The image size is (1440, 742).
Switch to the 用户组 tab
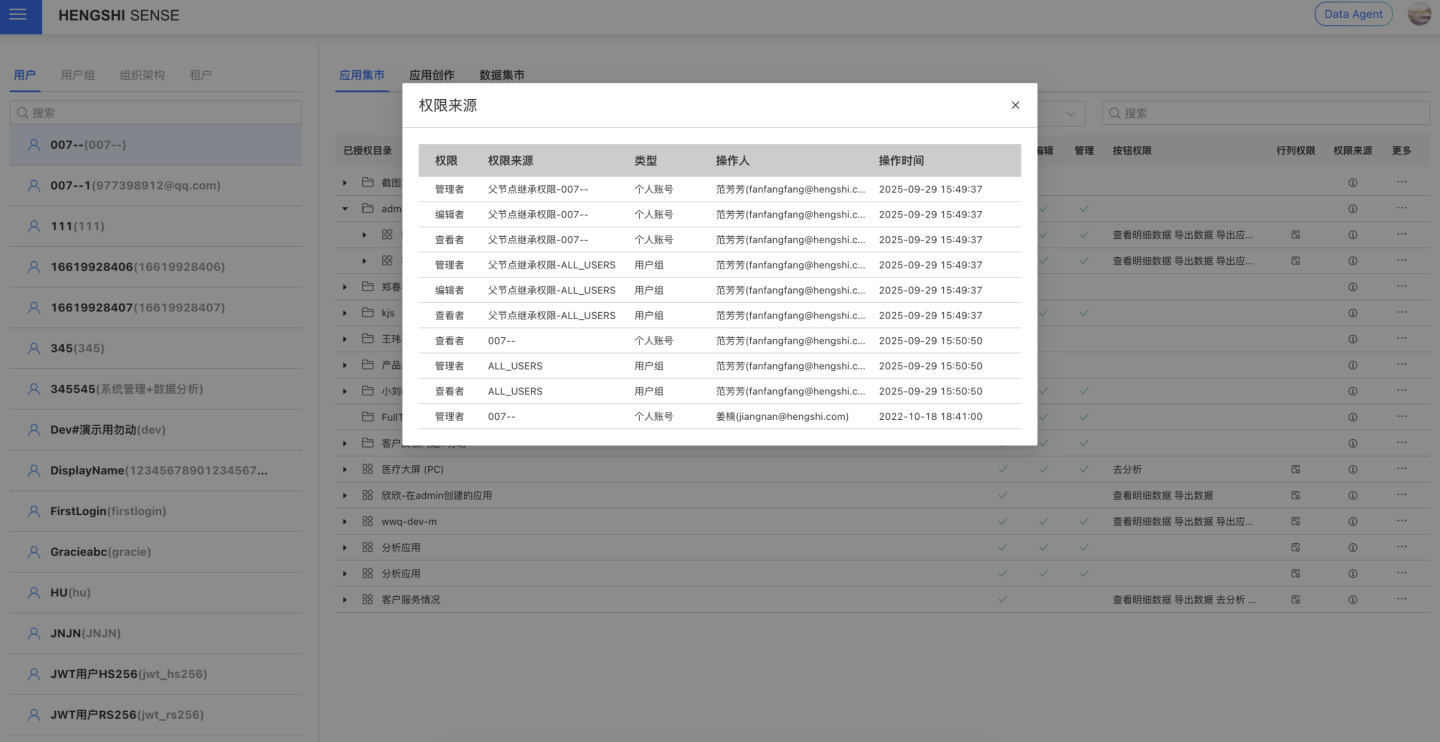[x=77, y=75]
